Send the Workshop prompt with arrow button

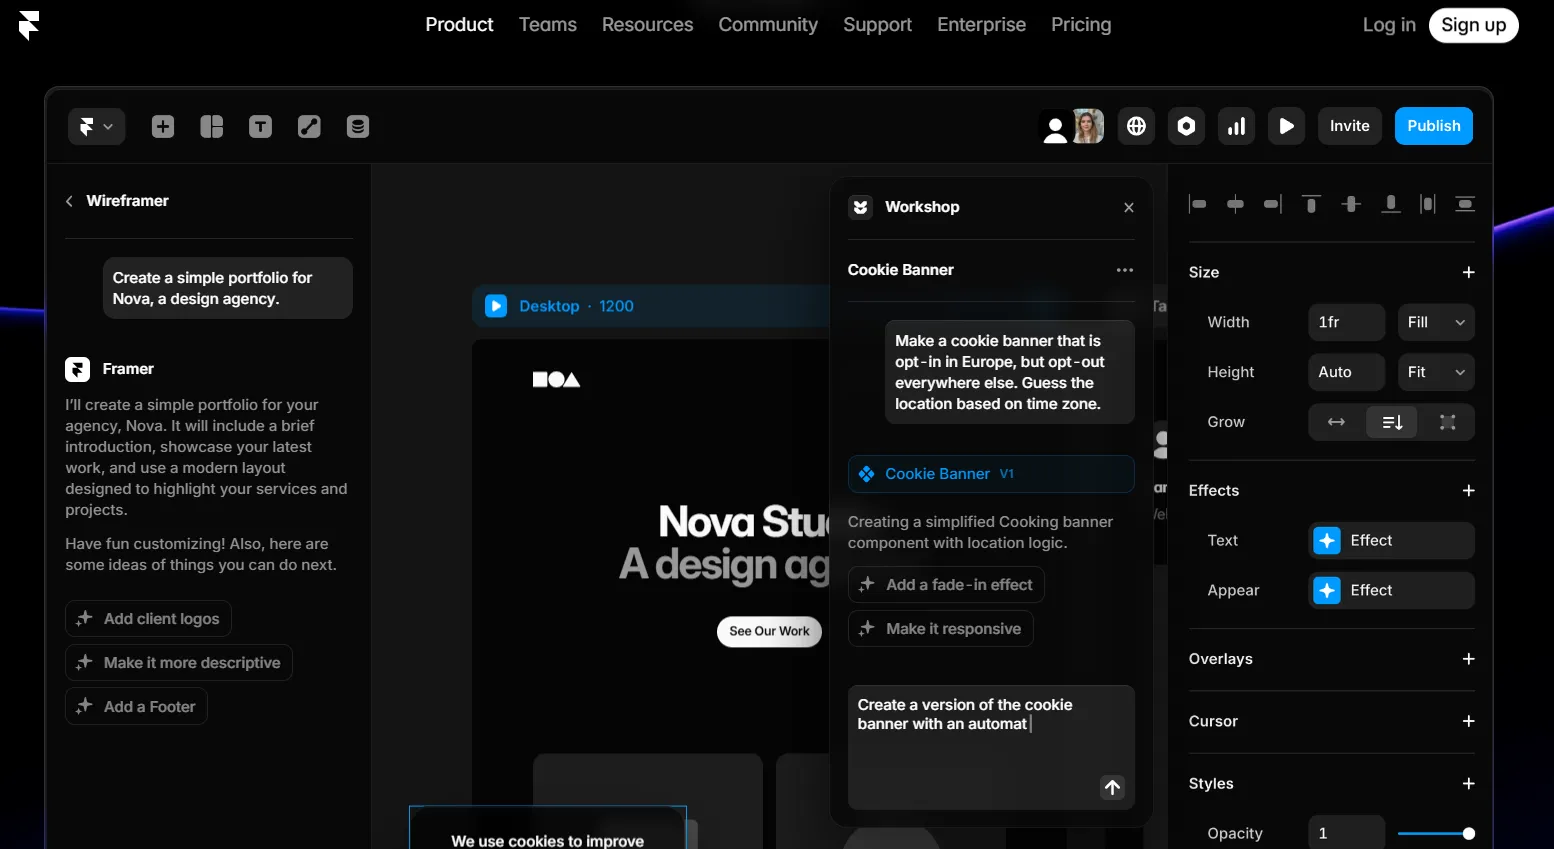1112,788
